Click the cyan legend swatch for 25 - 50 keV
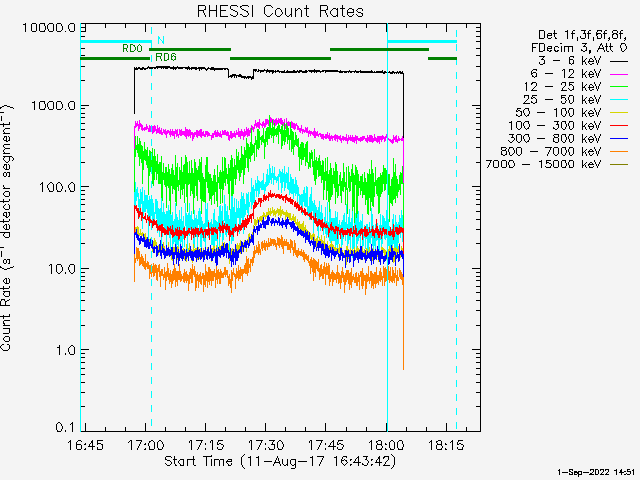The width and height of the screenshot is (640, 480). click(x=619, y=100)
